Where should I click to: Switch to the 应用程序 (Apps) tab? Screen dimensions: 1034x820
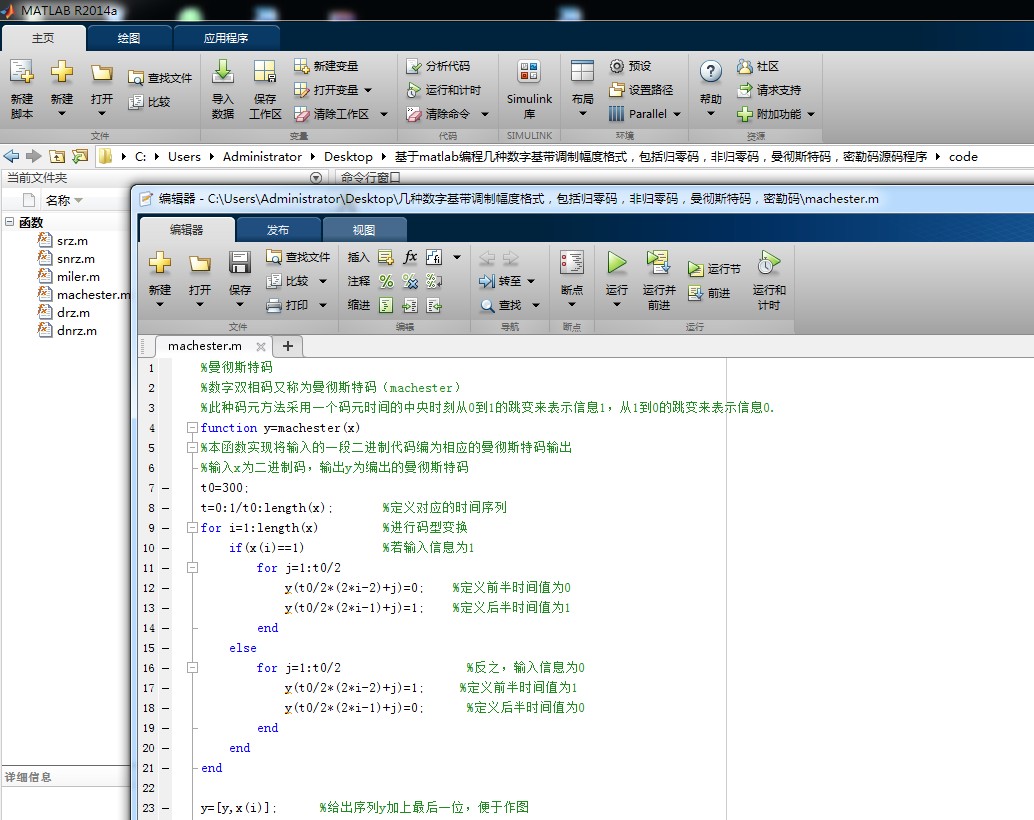226,38
